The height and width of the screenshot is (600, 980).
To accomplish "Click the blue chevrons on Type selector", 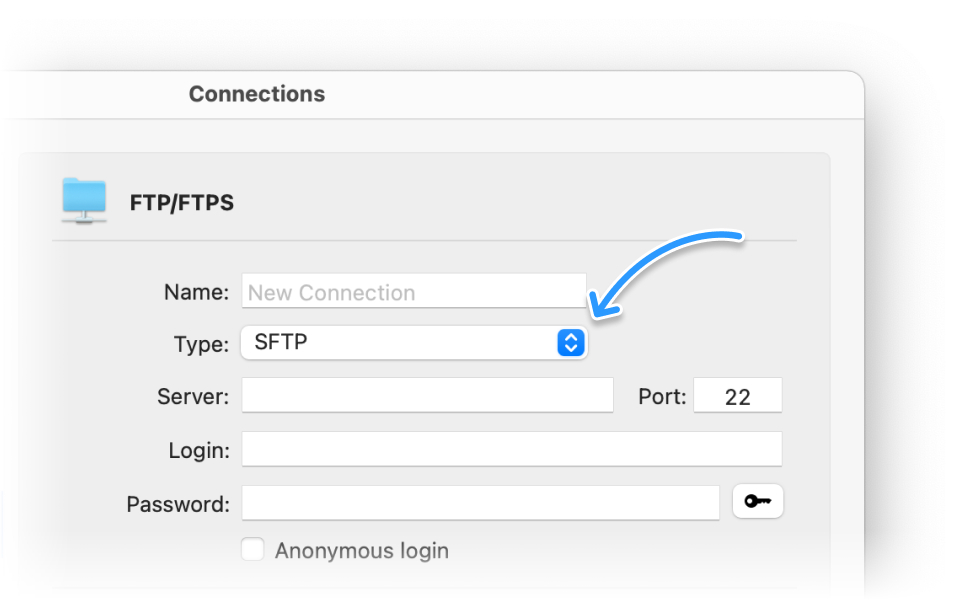I will pyautogui.click(x=570, y=343).
